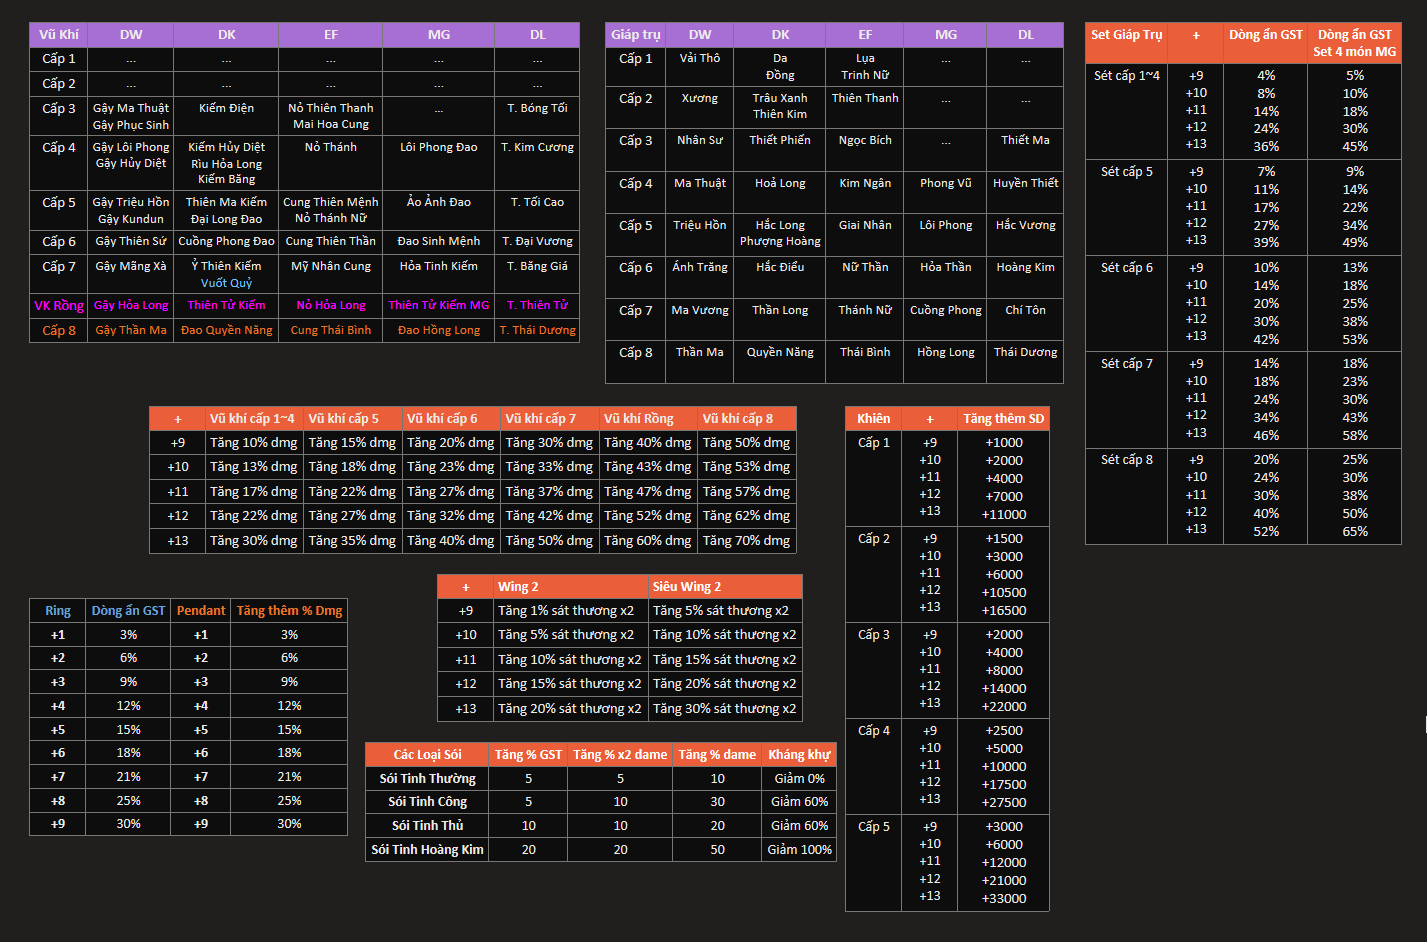Click the "Khiên" table header

point(873,419)
